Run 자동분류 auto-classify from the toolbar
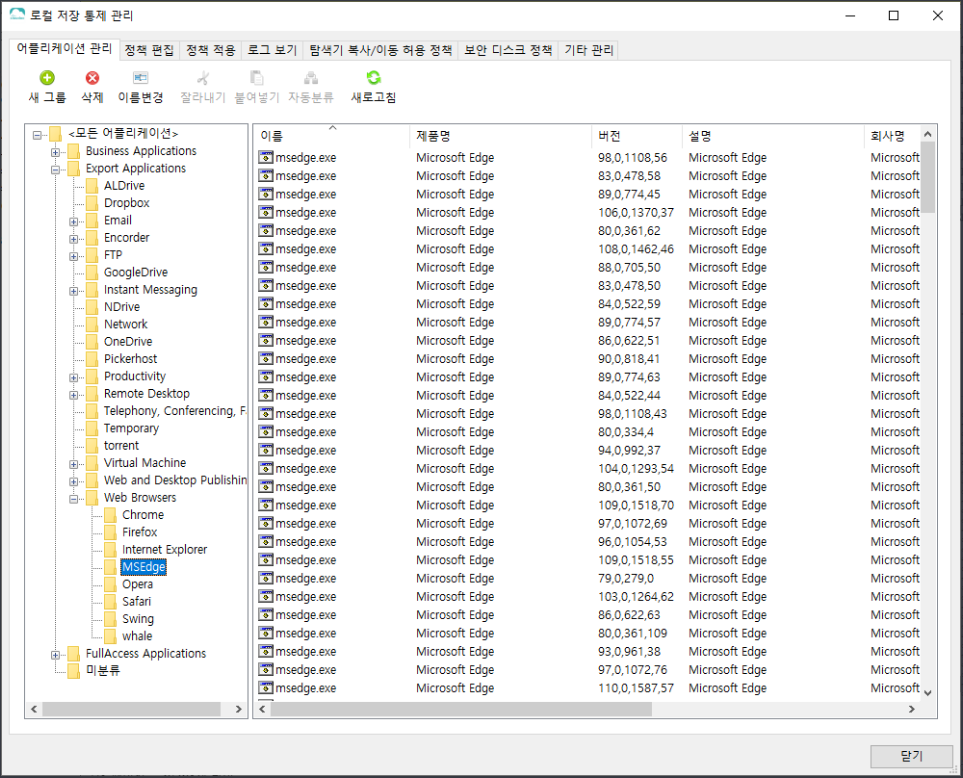This screenshot has width=963, height=778. click(311, 87)
